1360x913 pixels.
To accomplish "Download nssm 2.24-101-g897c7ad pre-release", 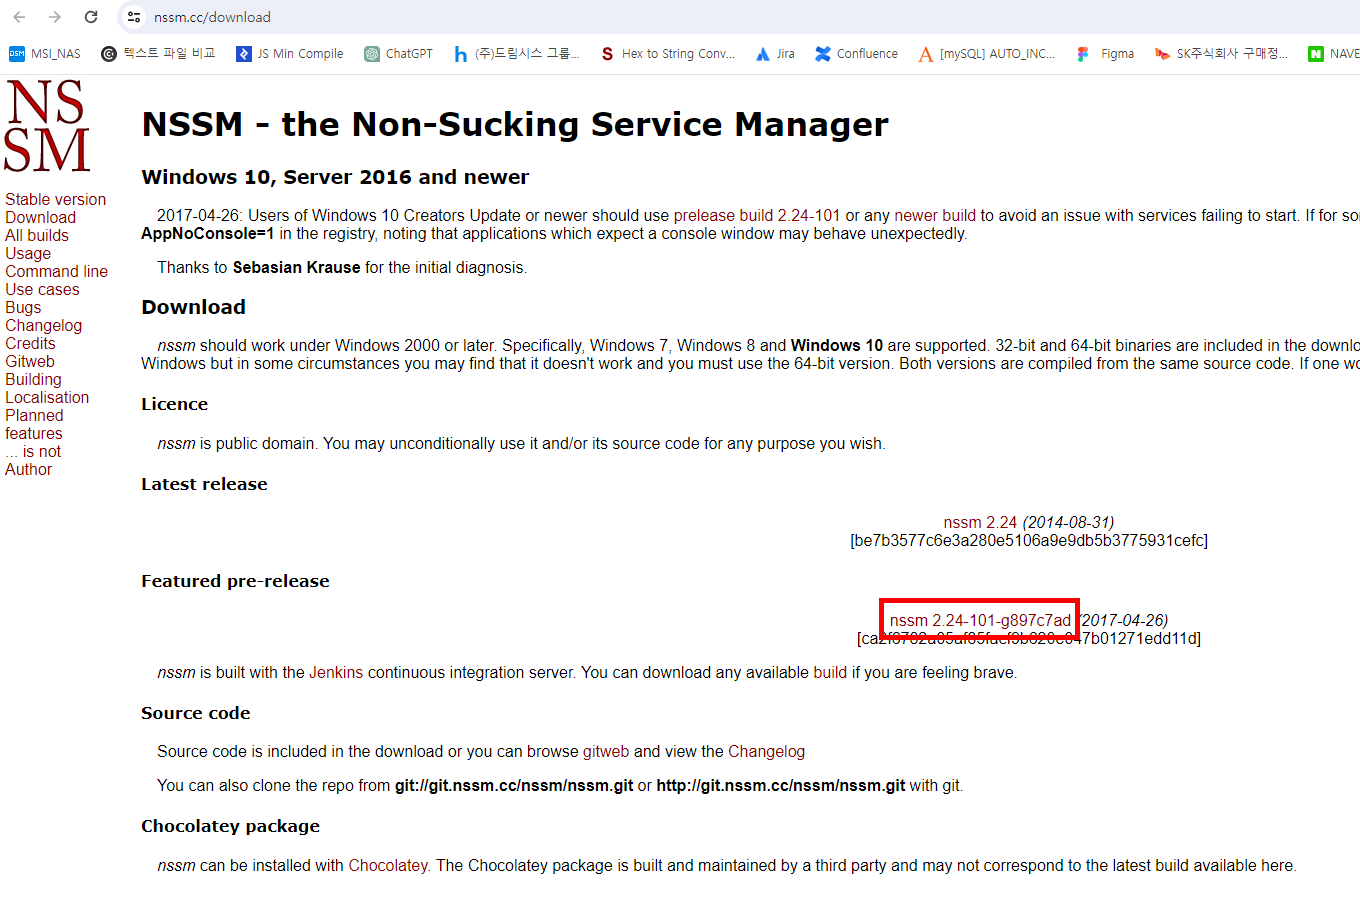I will point(980,621).
